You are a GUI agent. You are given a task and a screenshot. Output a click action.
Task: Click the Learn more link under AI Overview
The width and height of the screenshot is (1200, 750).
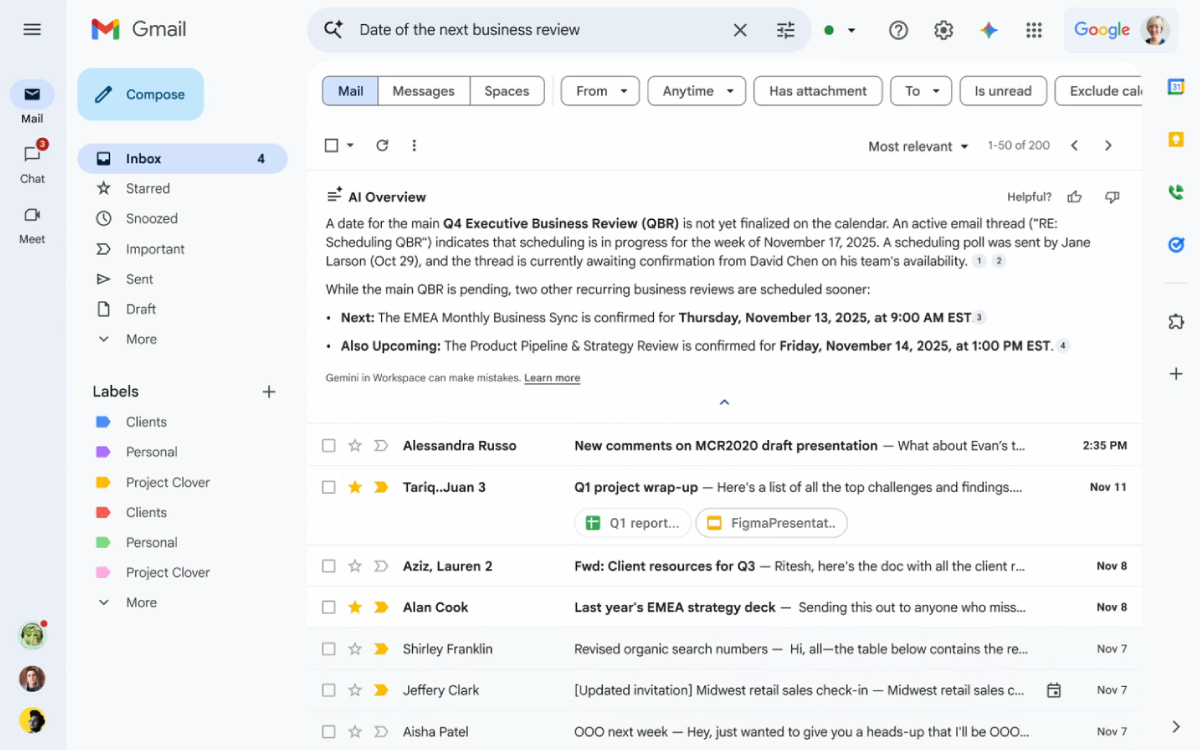[x=551, y=378]
